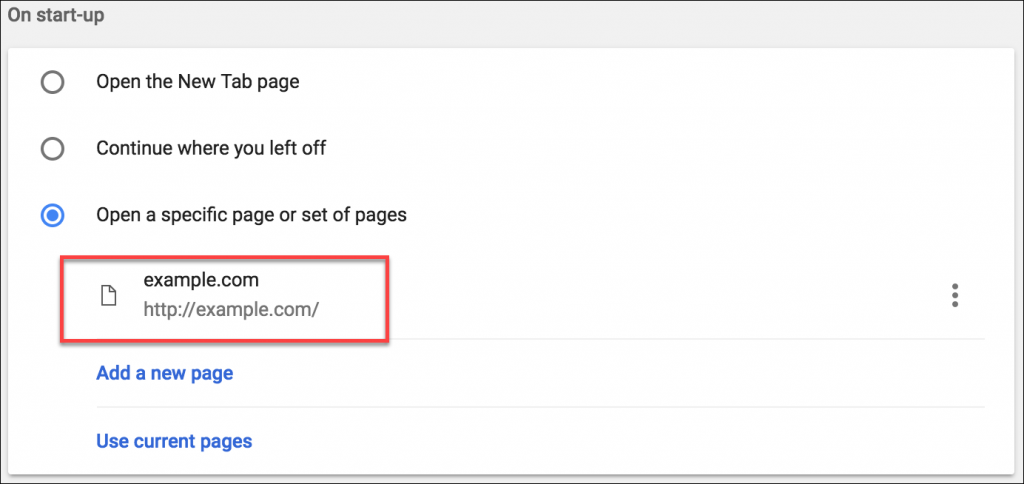Click the 'Open the New Tab page' label text

pos(198,82)
